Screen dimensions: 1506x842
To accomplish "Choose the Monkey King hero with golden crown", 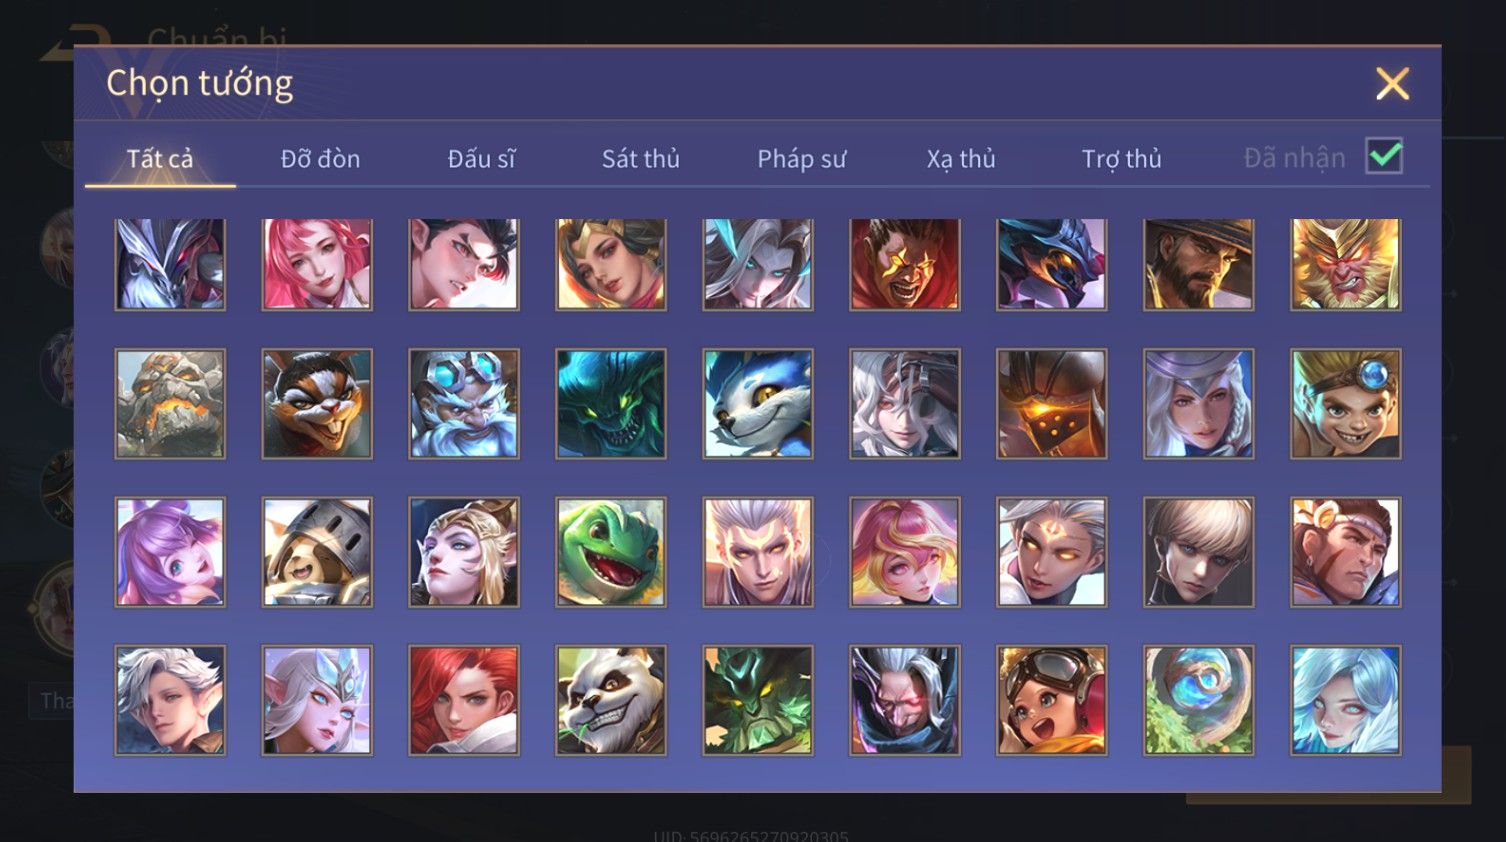I will click(x=1346, y=264).
